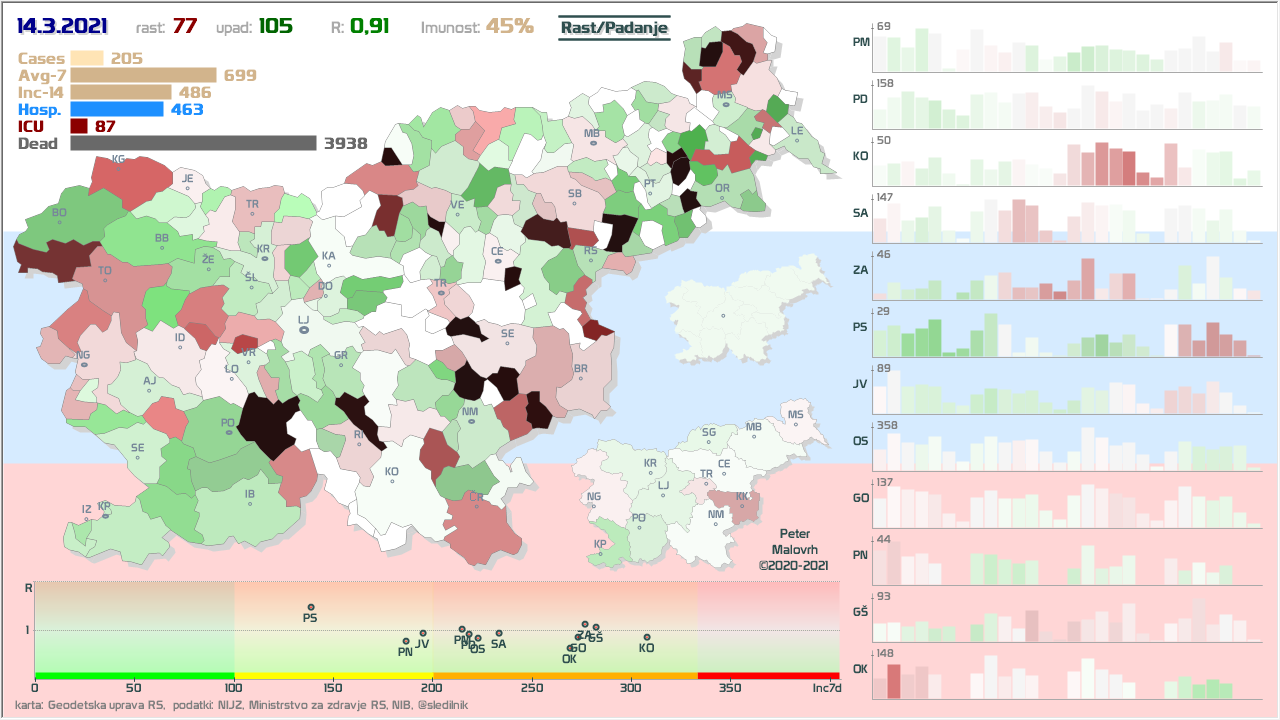This screenshot has height=720, width=1280.
Task: Click the KO data point in scatter plot
Action: (x=647, y=637)
